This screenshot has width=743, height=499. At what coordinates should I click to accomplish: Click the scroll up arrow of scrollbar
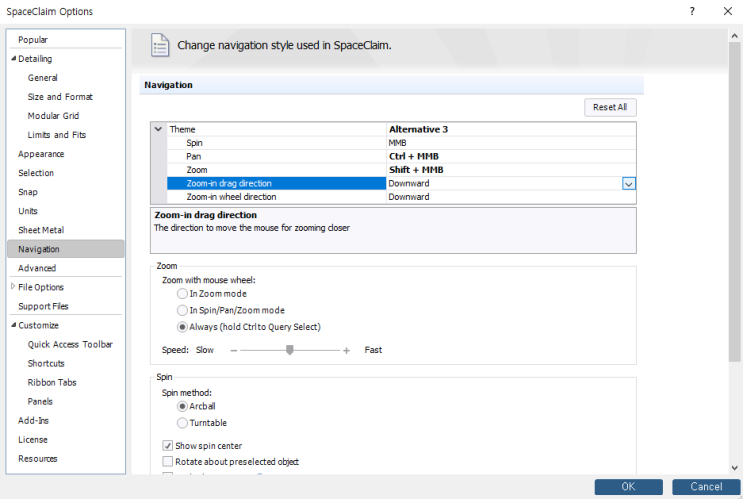coord(734,36)
